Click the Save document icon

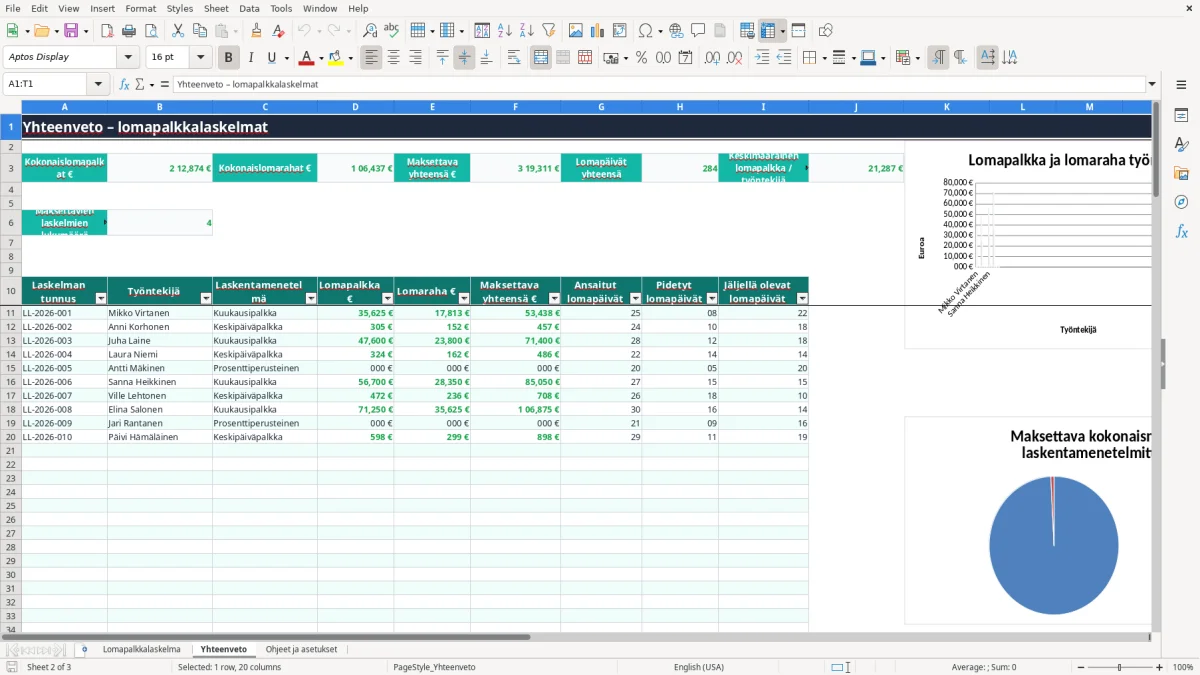click(x=72, y=31)
